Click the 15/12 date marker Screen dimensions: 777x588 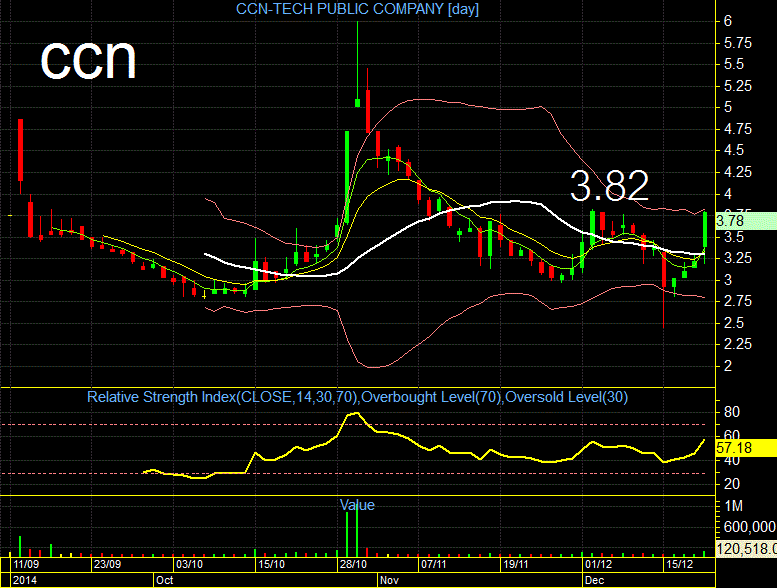click(679, 564)
